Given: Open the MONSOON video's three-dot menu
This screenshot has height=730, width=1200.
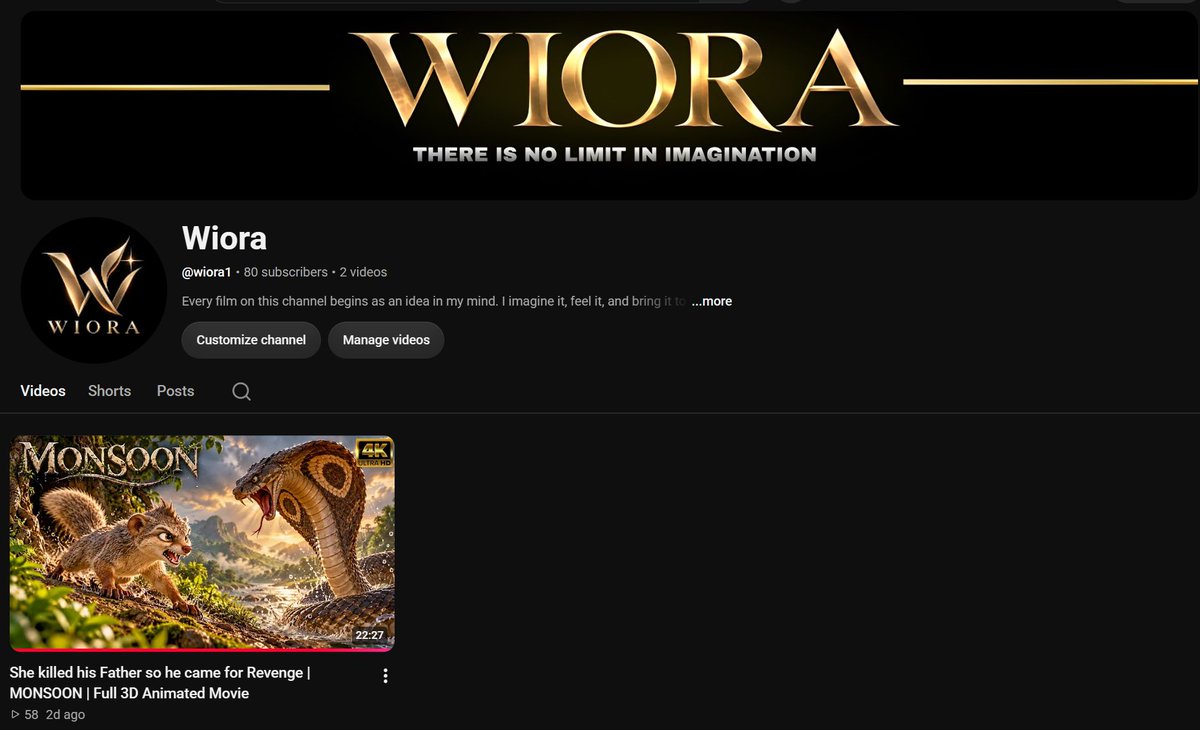Looking at the screenshot, I should click(385, 676).
